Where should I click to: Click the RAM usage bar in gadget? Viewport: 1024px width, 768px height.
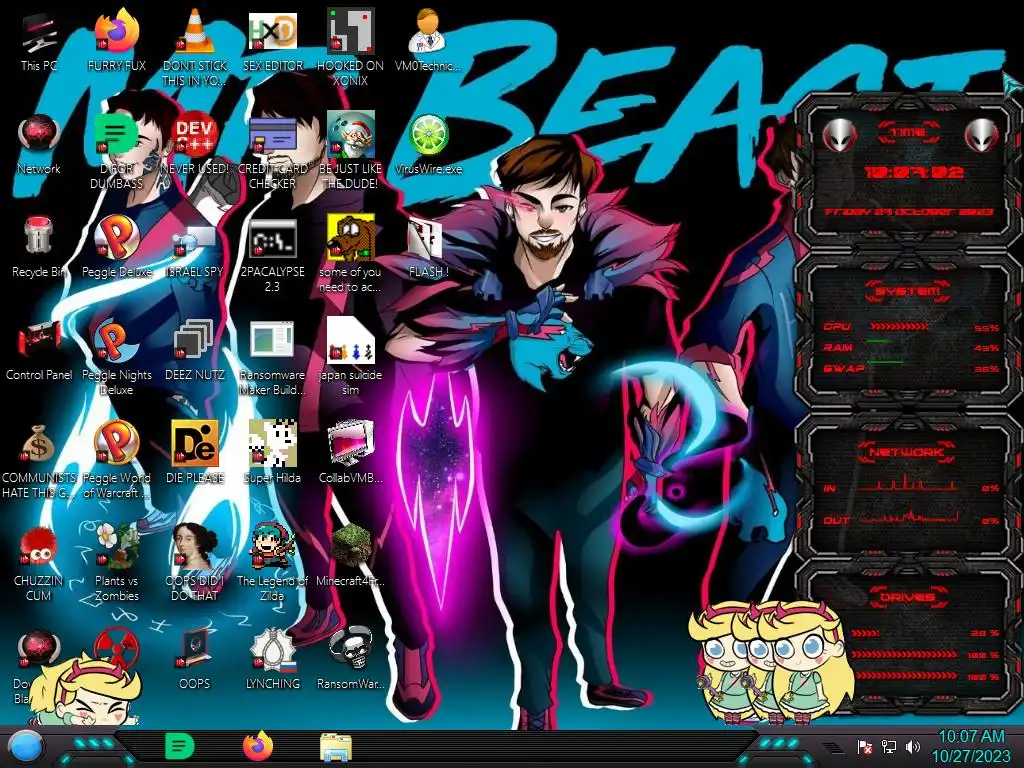tap(878, 342)
